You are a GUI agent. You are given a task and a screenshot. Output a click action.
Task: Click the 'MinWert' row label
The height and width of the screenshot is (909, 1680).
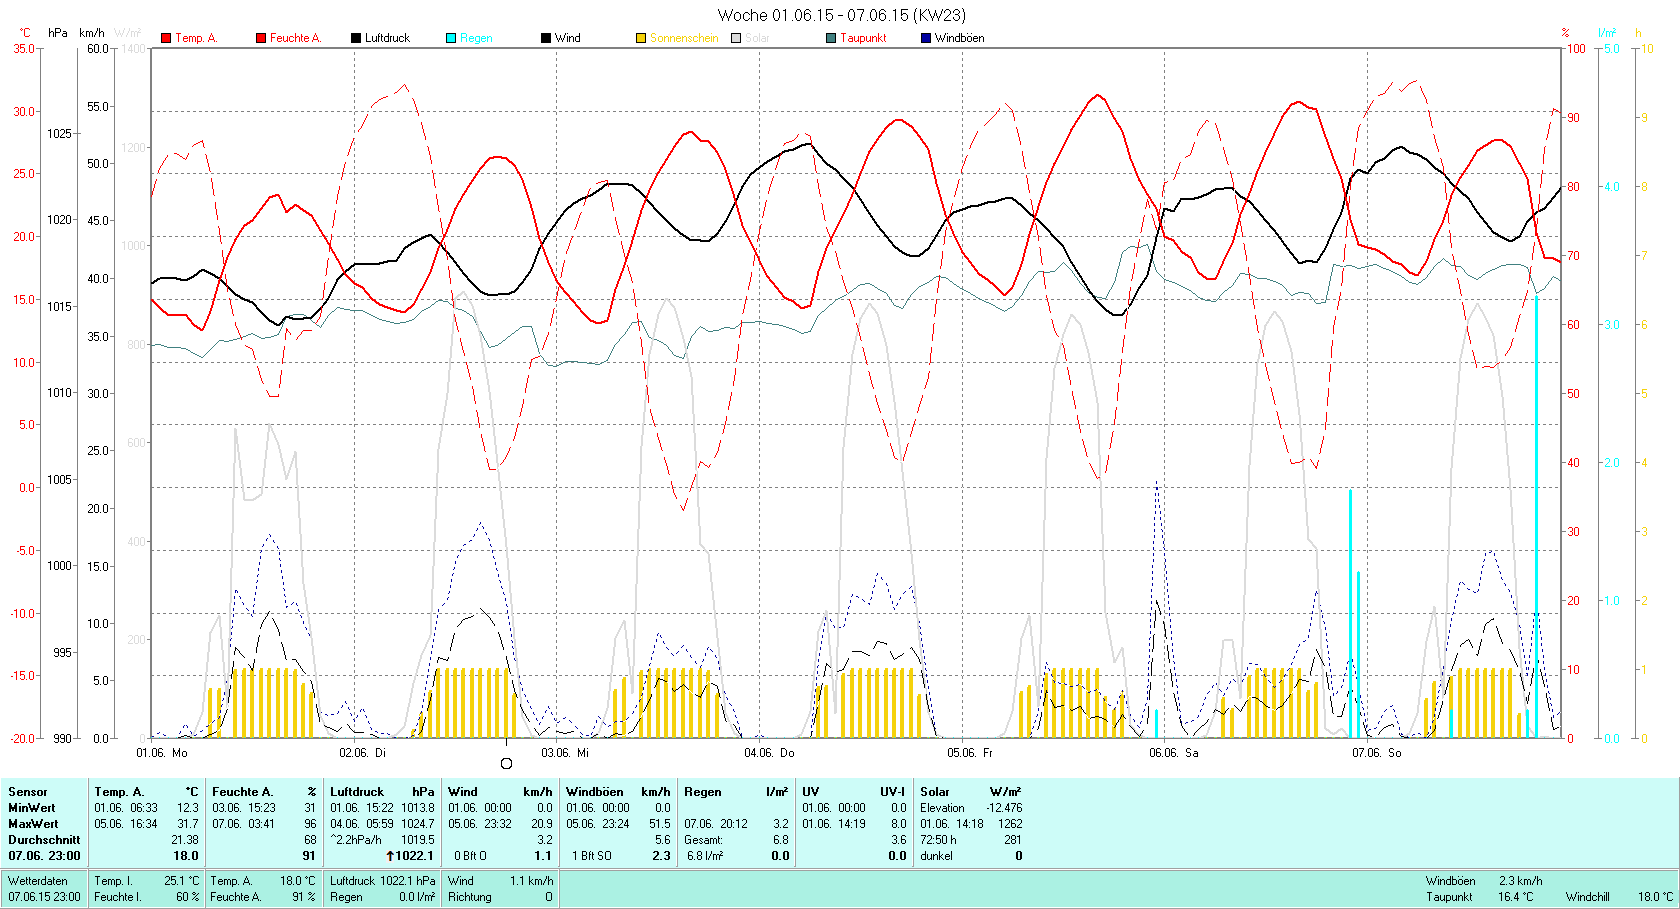(x=32, y=808)
